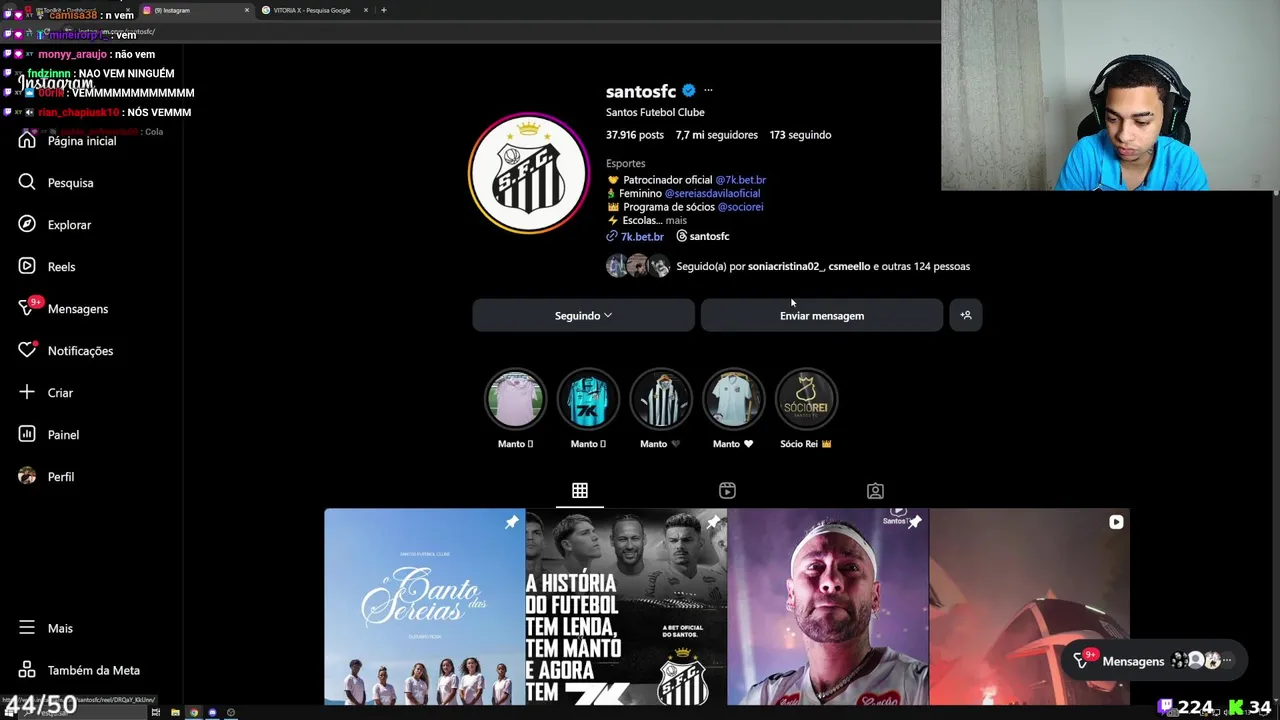Click the verified badge next to santosfc

pyautogui.click(x=689, y=91)
